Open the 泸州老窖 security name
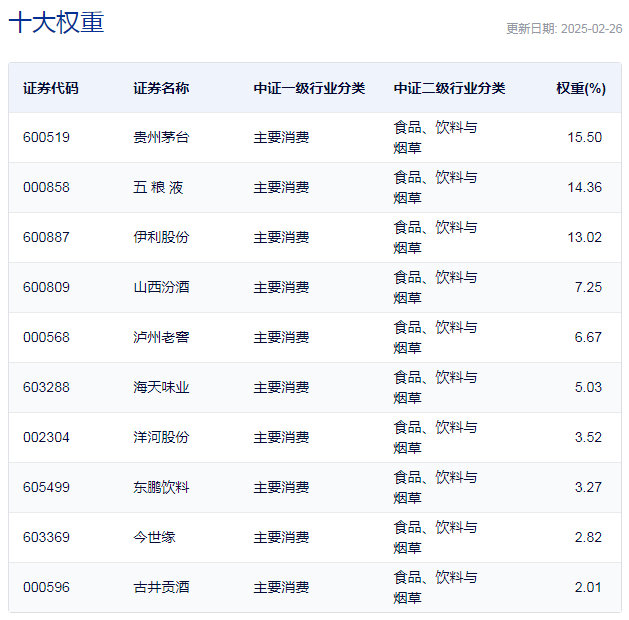The height and width of the screenshot is (620, 629). point(161,337)
